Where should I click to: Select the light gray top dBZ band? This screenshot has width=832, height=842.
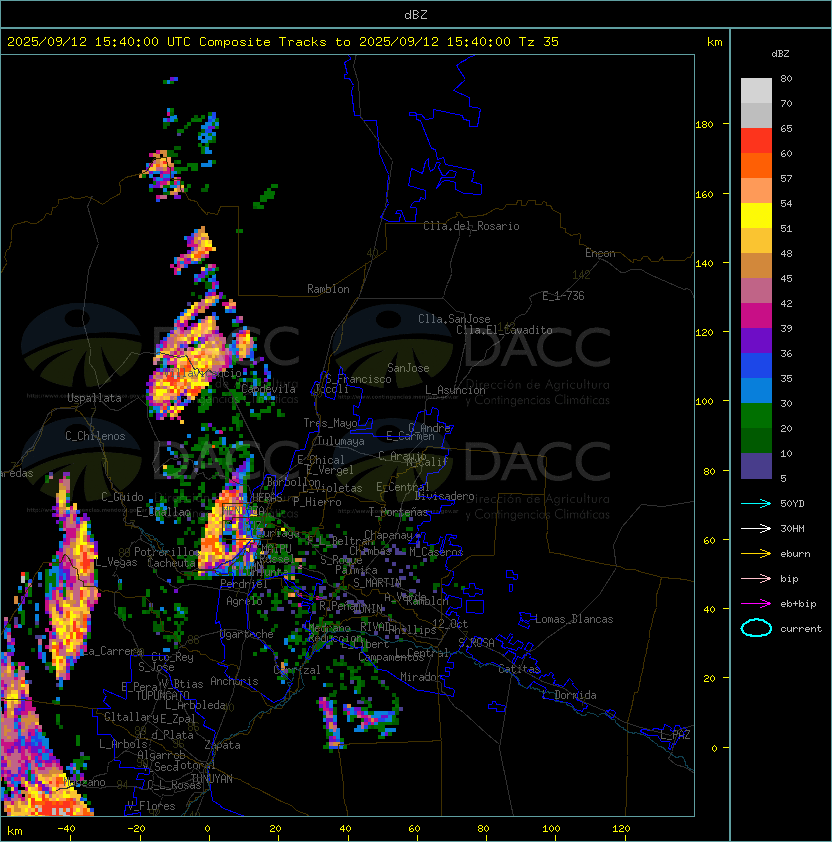(x=756, y=91)
